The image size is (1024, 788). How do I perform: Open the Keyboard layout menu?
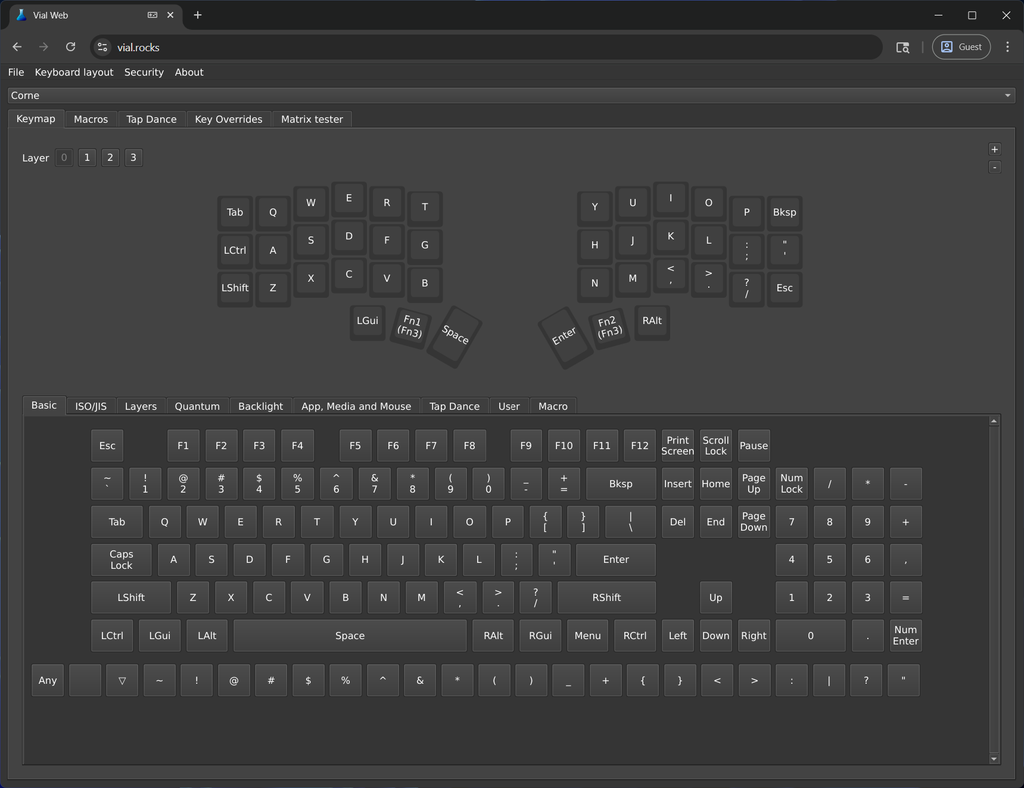[74, 72]
